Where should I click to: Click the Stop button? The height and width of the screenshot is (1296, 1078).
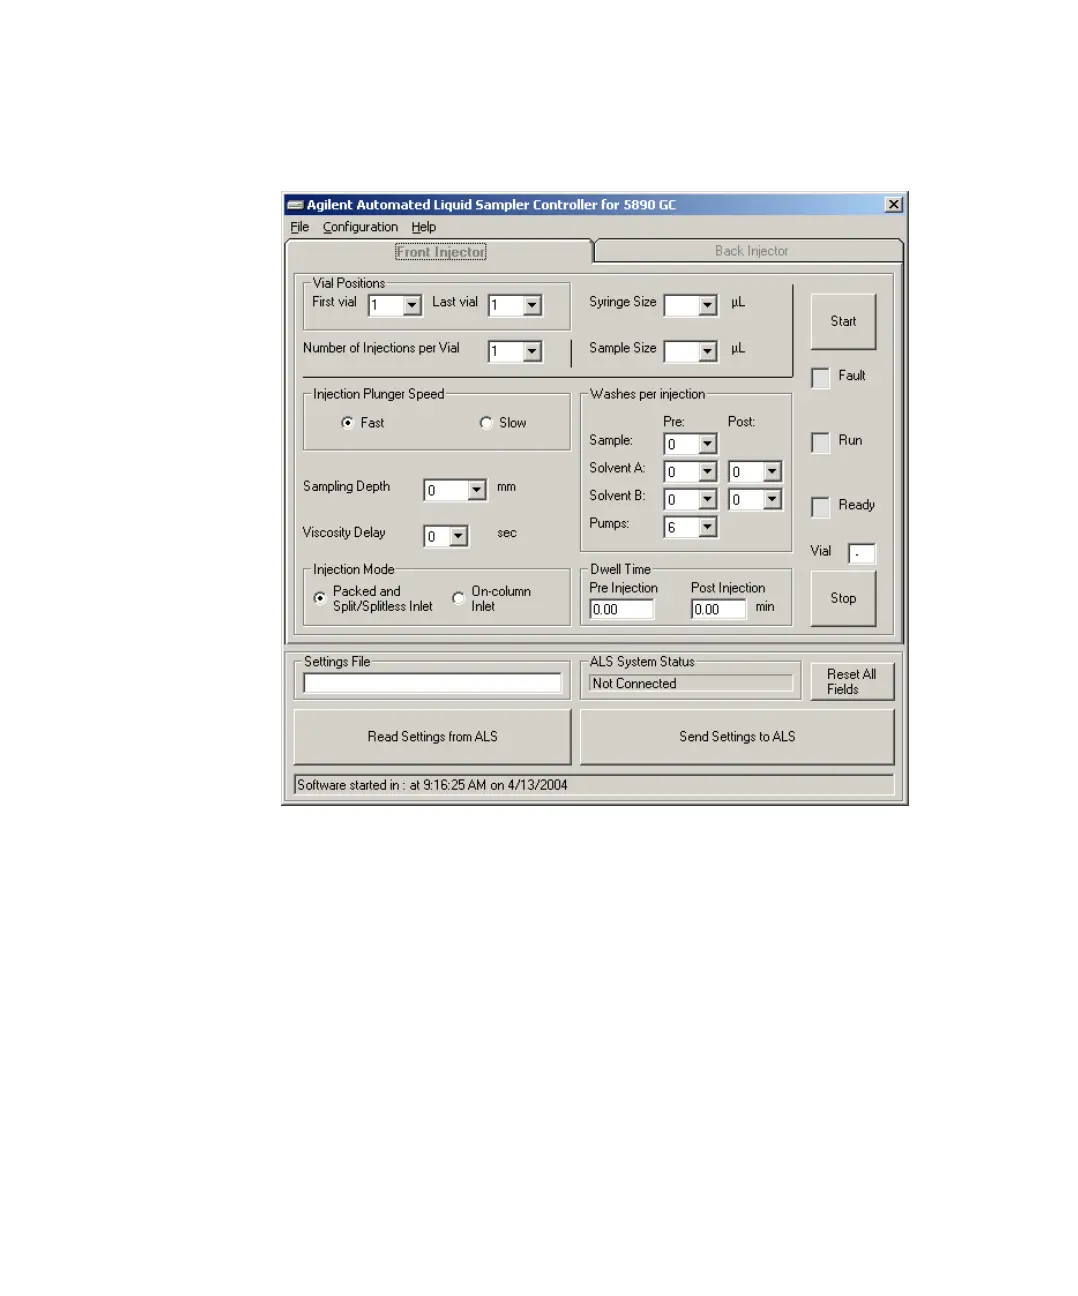click(x=843, y=598)
